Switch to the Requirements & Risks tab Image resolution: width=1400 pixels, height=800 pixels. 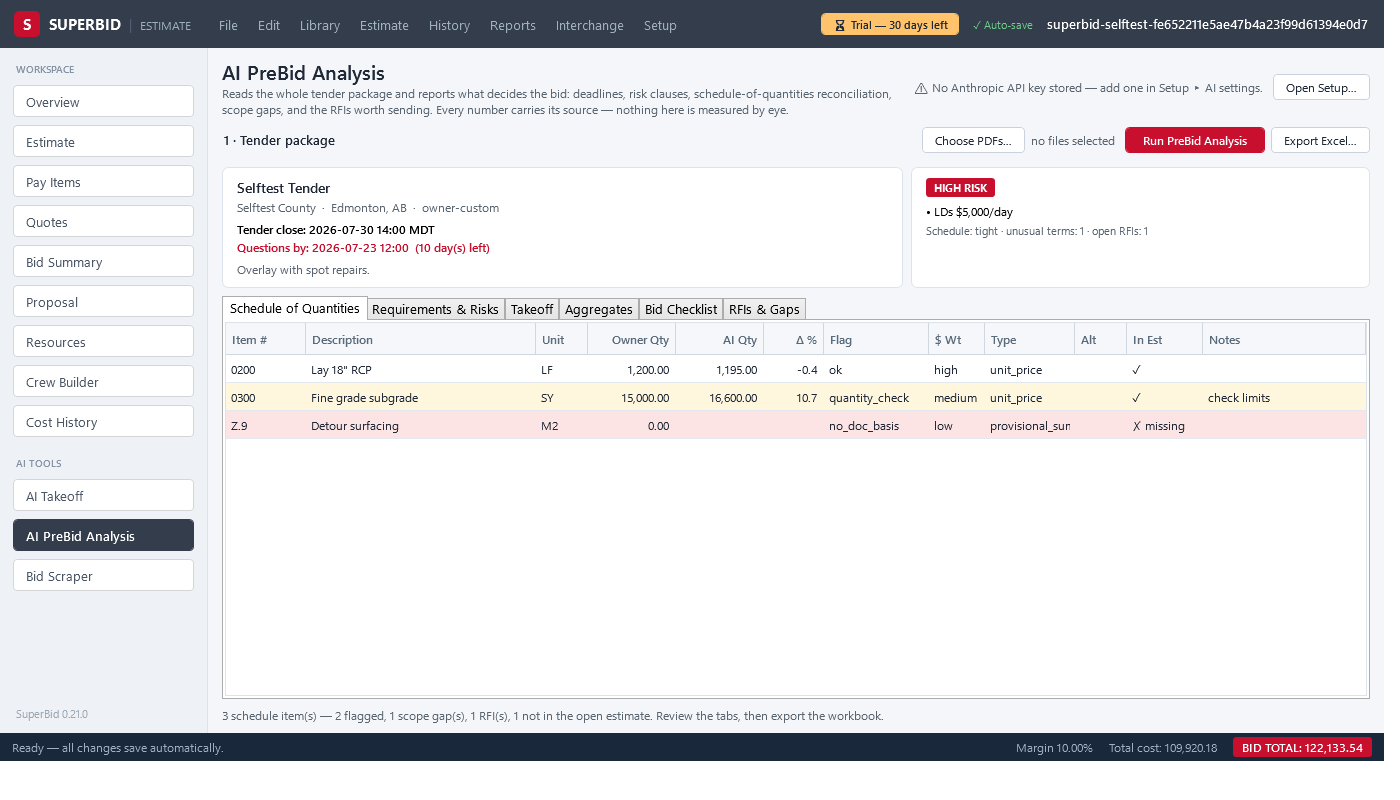coord(435,309)
